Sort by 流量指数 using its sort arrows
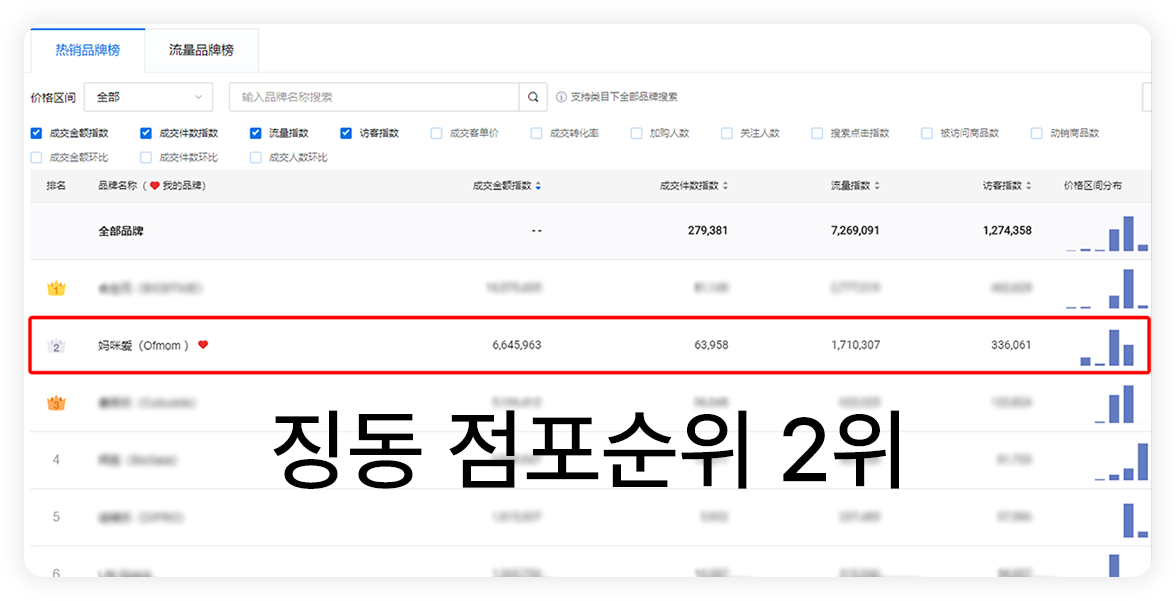Viewport: 1176px width, 601px height. [x=877, y=186]
